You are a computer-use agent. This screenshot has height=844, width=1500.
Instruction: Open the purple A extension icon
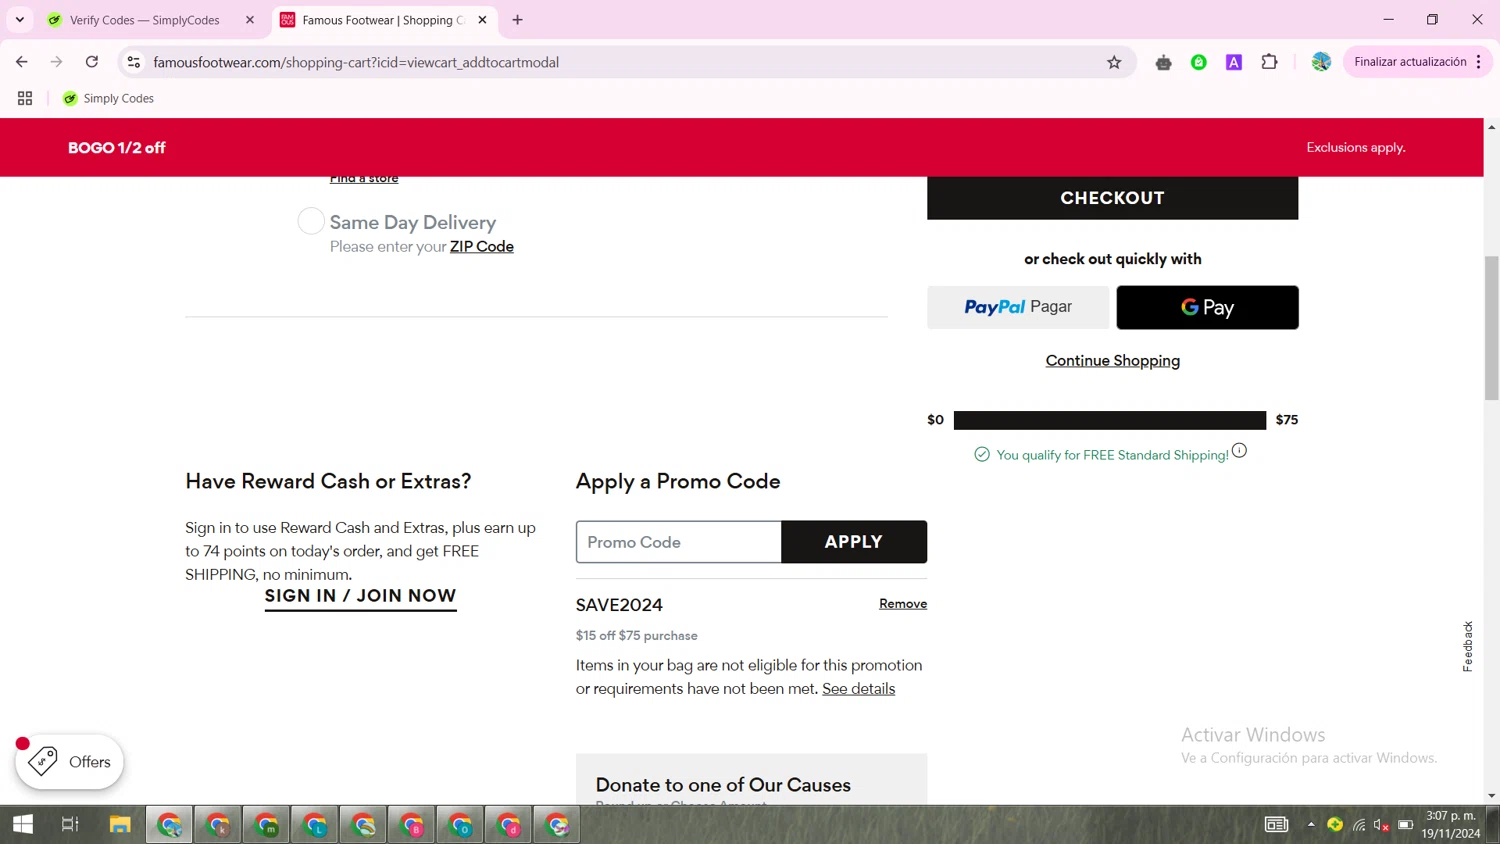pyautogui.click(x=1234, y=62)
